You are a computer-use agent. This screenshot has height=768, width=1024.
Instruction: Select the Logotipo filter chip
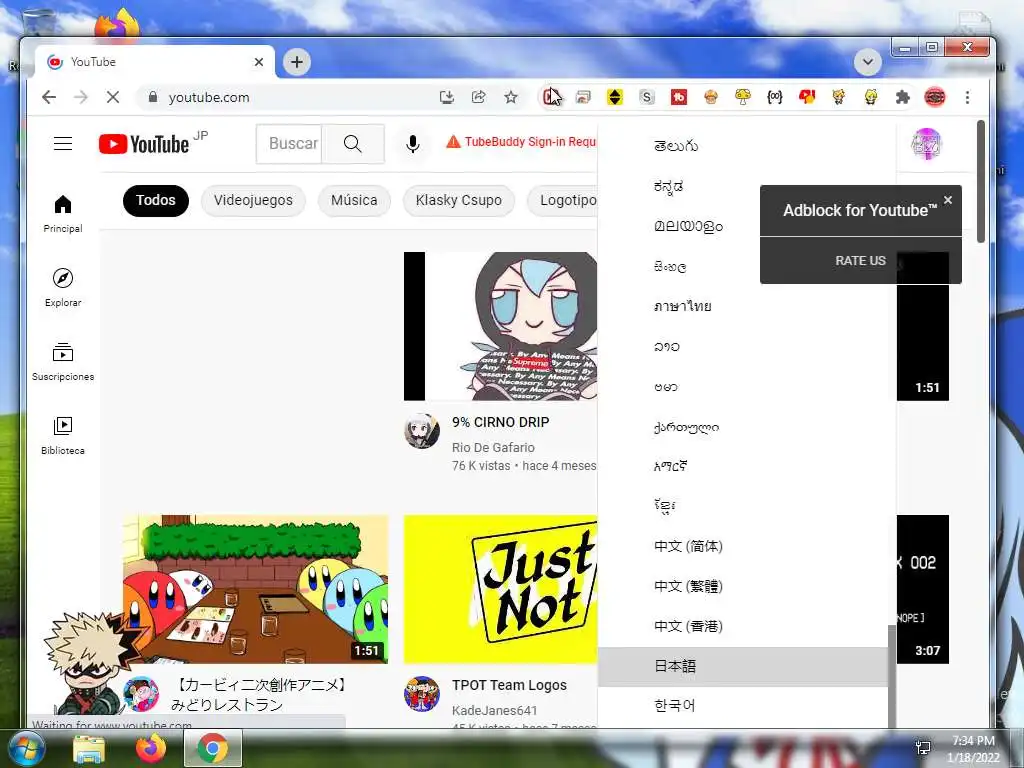[x=562, y=200]
